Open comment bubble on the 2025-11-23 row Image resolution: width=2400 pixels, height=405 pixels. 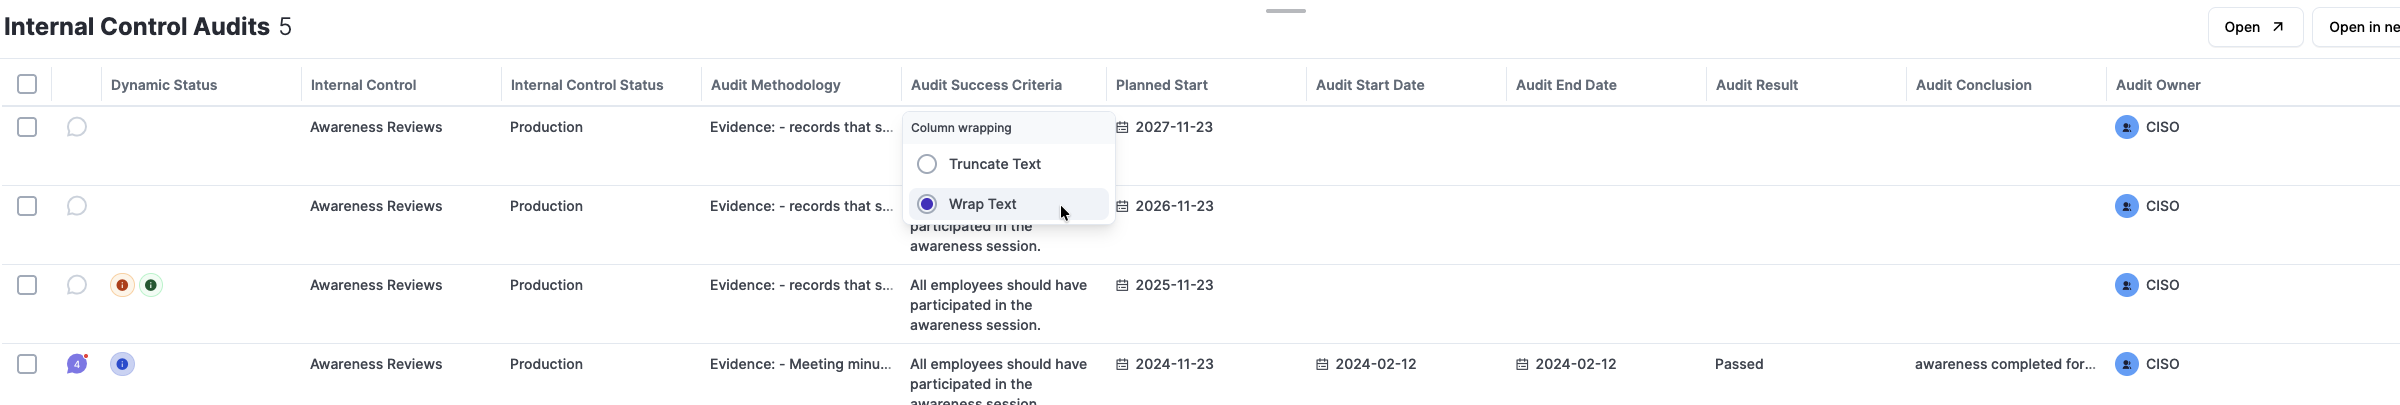77,285
